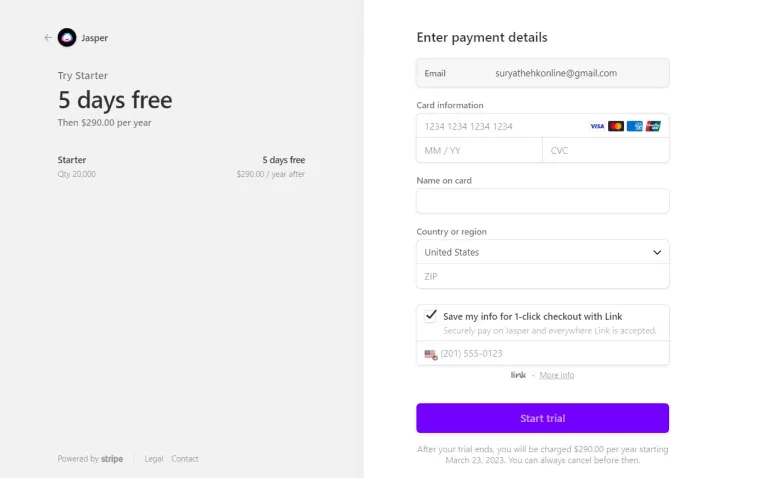Focus the ZIP code field
The width and height of the screenshot is (768, 478).
coord(543,276)
